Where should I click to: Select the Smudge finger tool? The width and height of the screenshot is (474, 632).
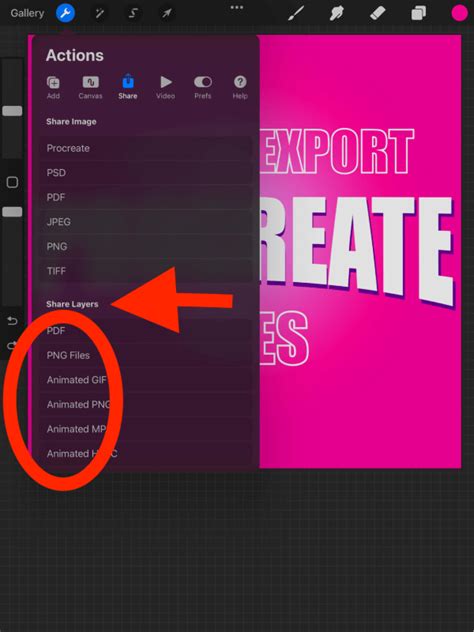(337, 14)
